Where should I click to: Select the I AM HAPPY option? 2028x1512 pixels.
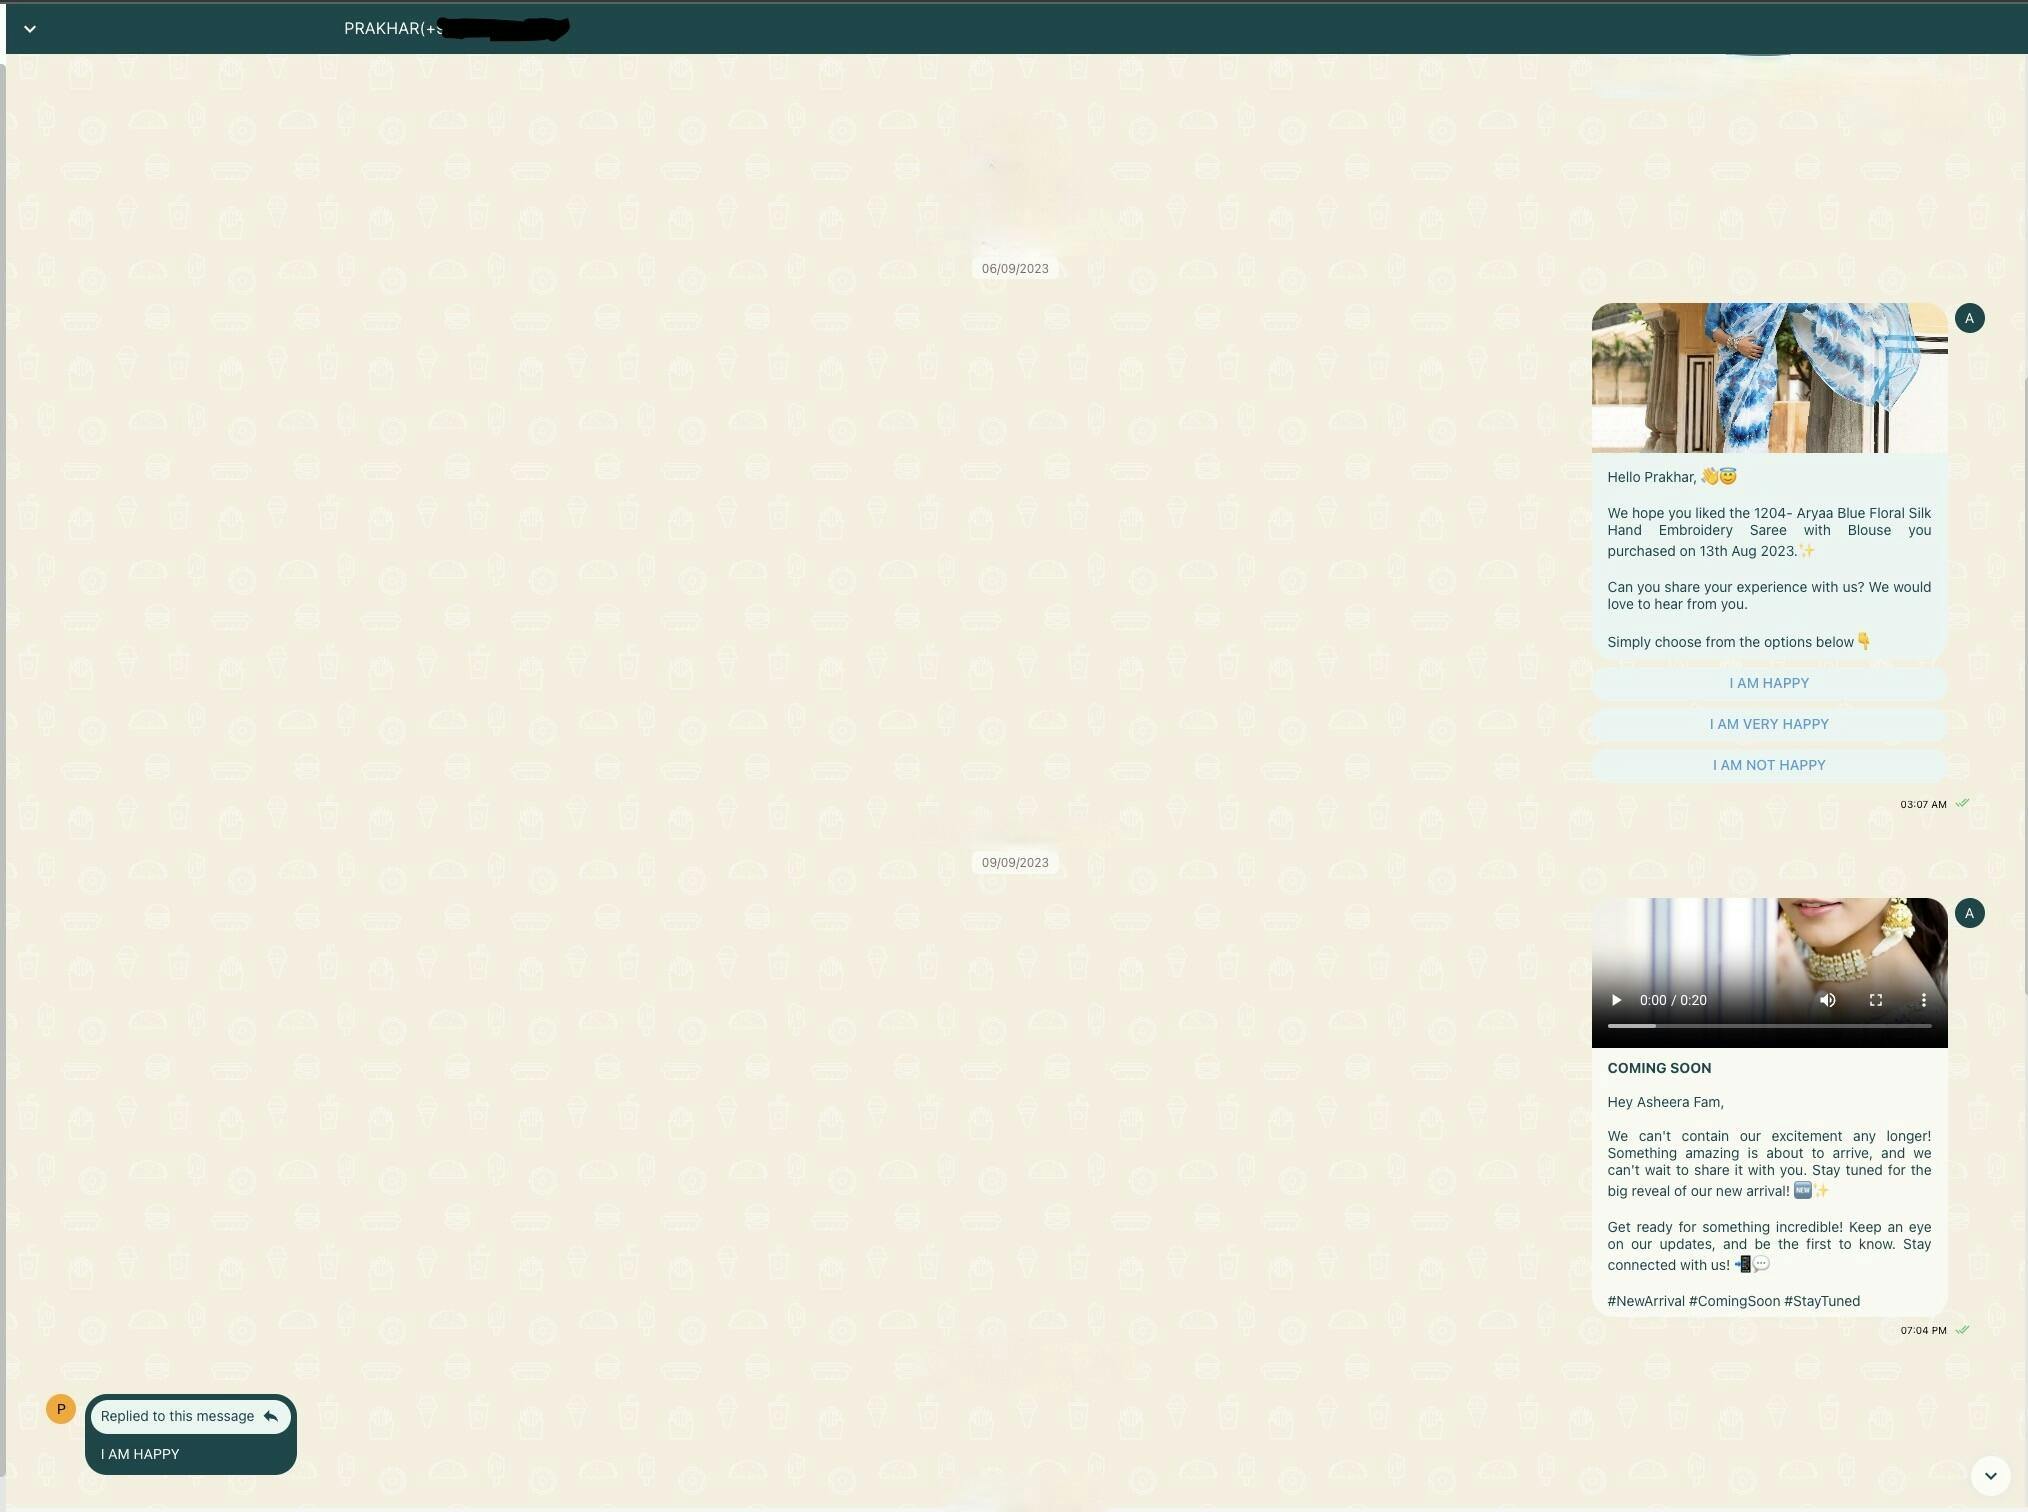click(x=1768, y=683)
